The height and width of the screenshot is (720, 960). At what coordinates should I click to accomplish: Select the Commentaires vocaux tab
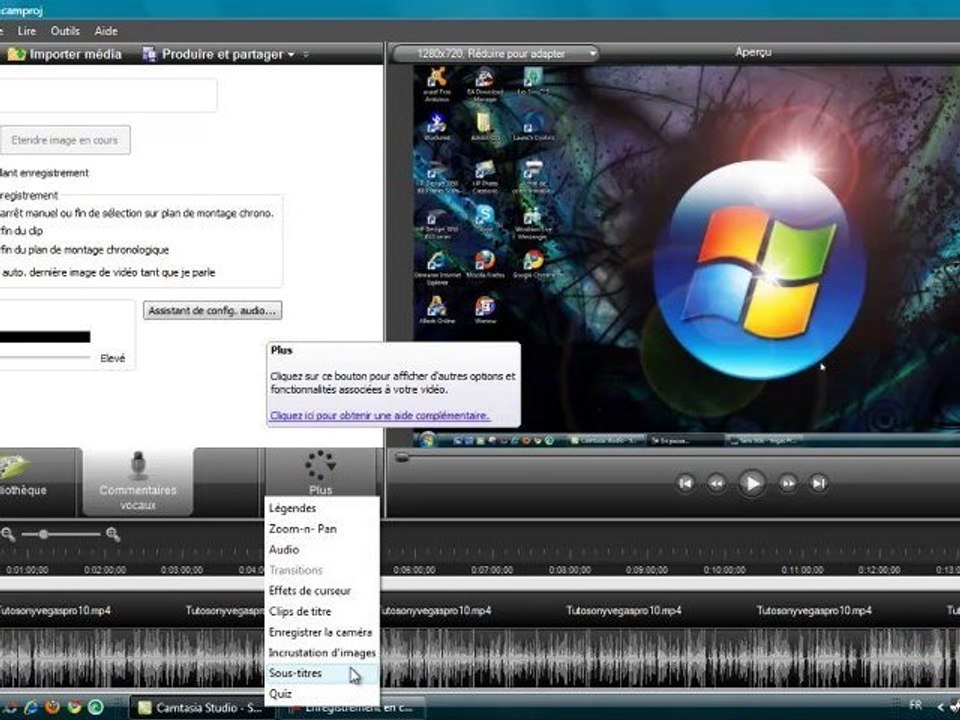(138, 482)
